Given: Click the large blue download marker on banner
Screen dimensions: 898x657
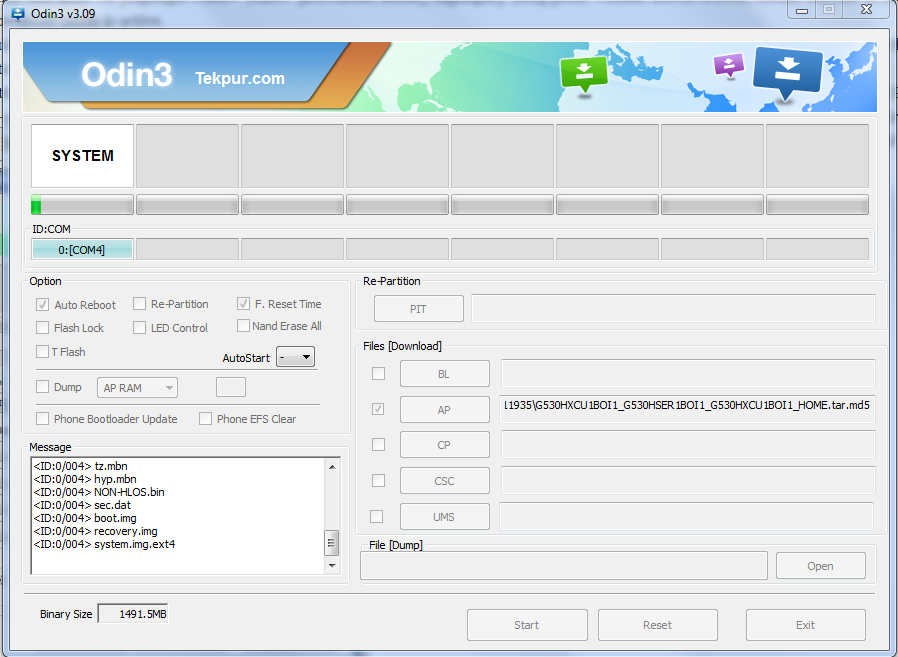Looking at the screenshot, I should pos(787,74).
